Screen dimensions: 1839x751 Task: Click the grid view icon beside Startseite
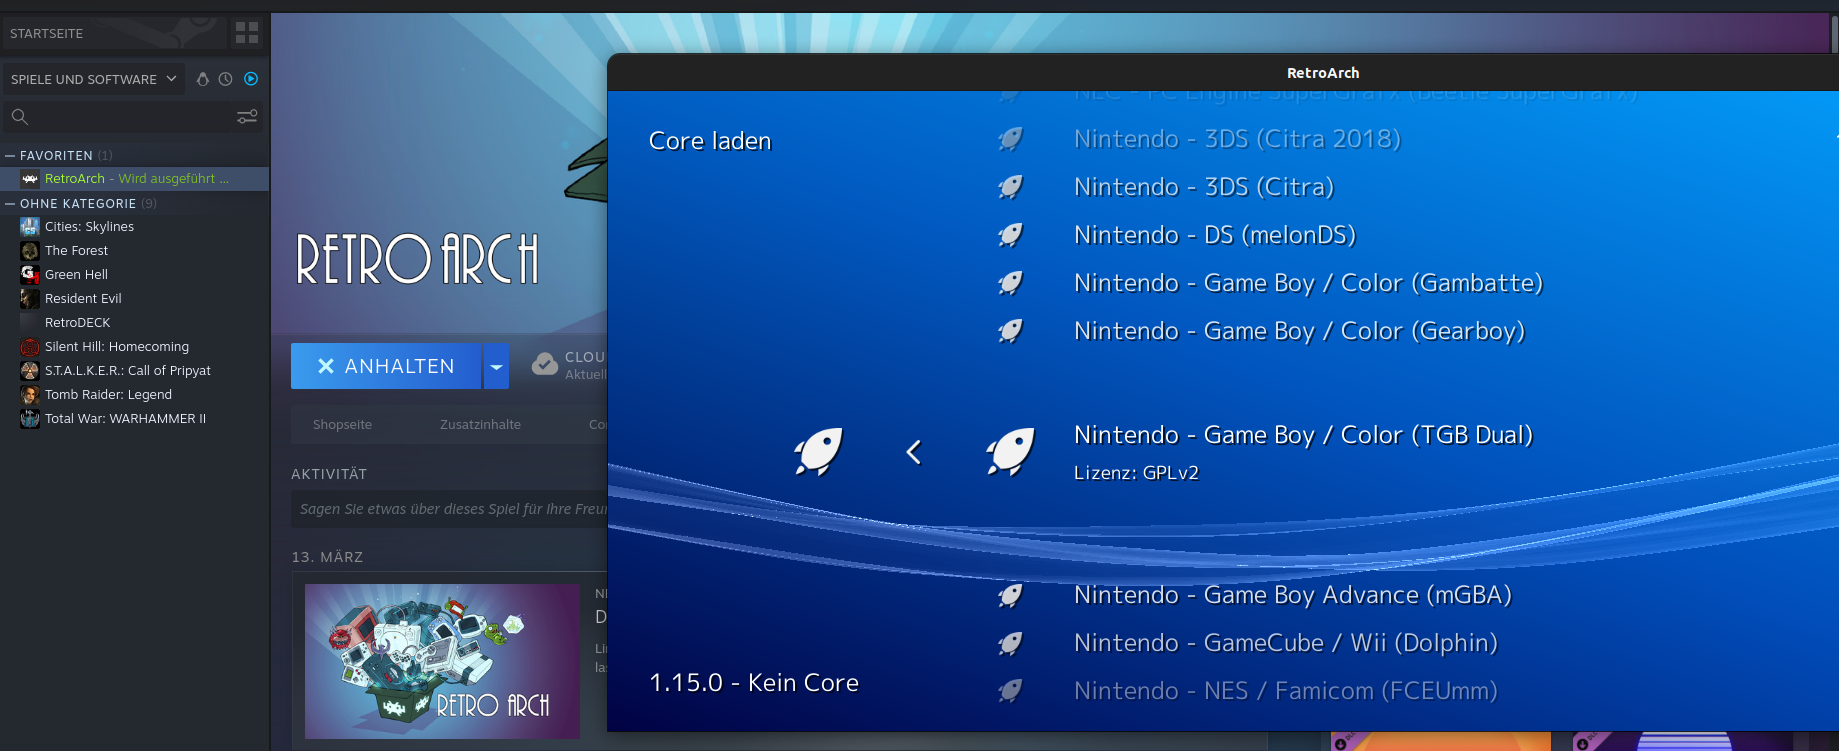pyautogui.click(x=247, y=33)
